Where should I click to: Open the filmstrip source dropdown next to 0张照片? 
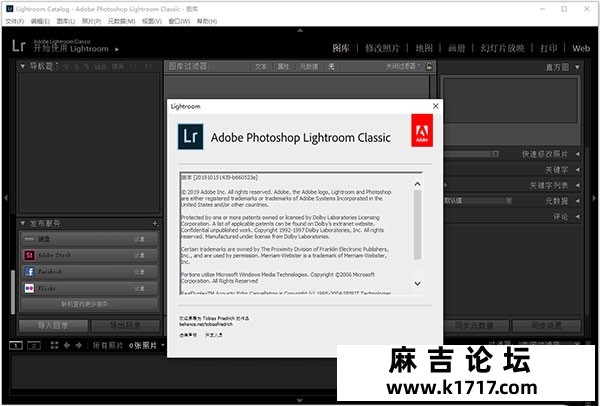163,345
